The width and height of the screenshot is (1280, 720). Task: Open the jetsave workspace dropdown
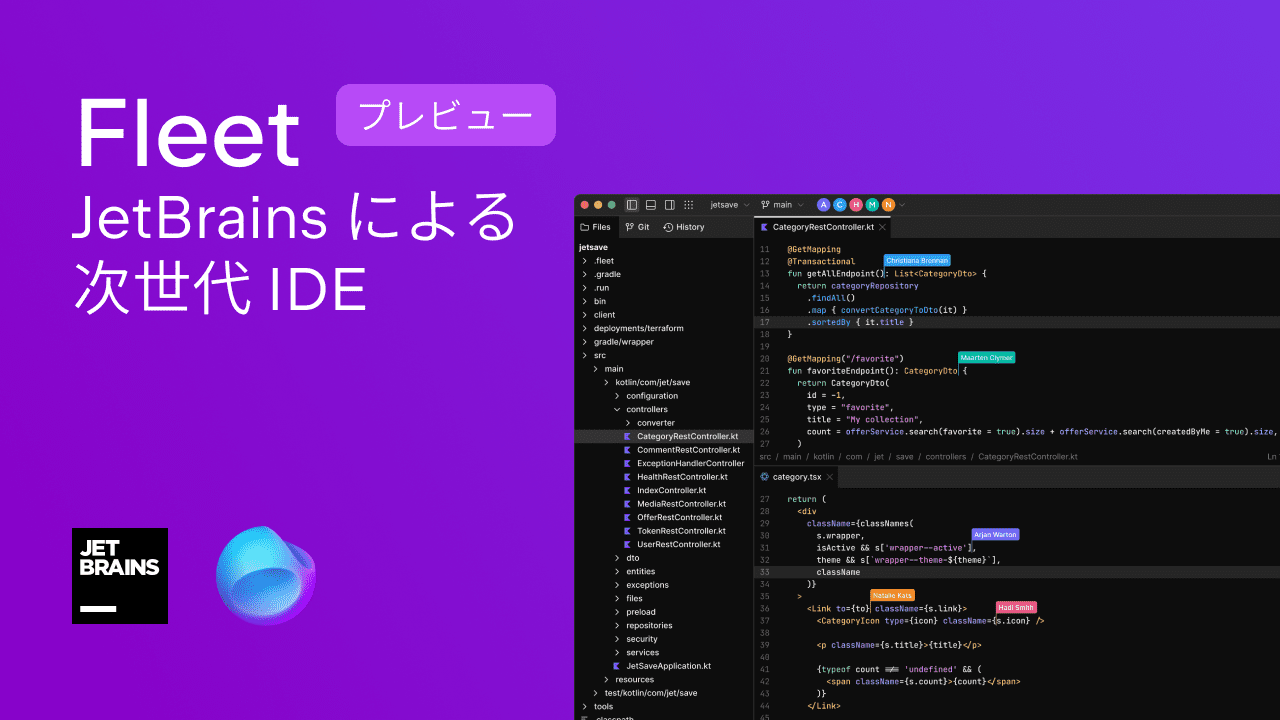pyautogui.click(x=730, y=205)
